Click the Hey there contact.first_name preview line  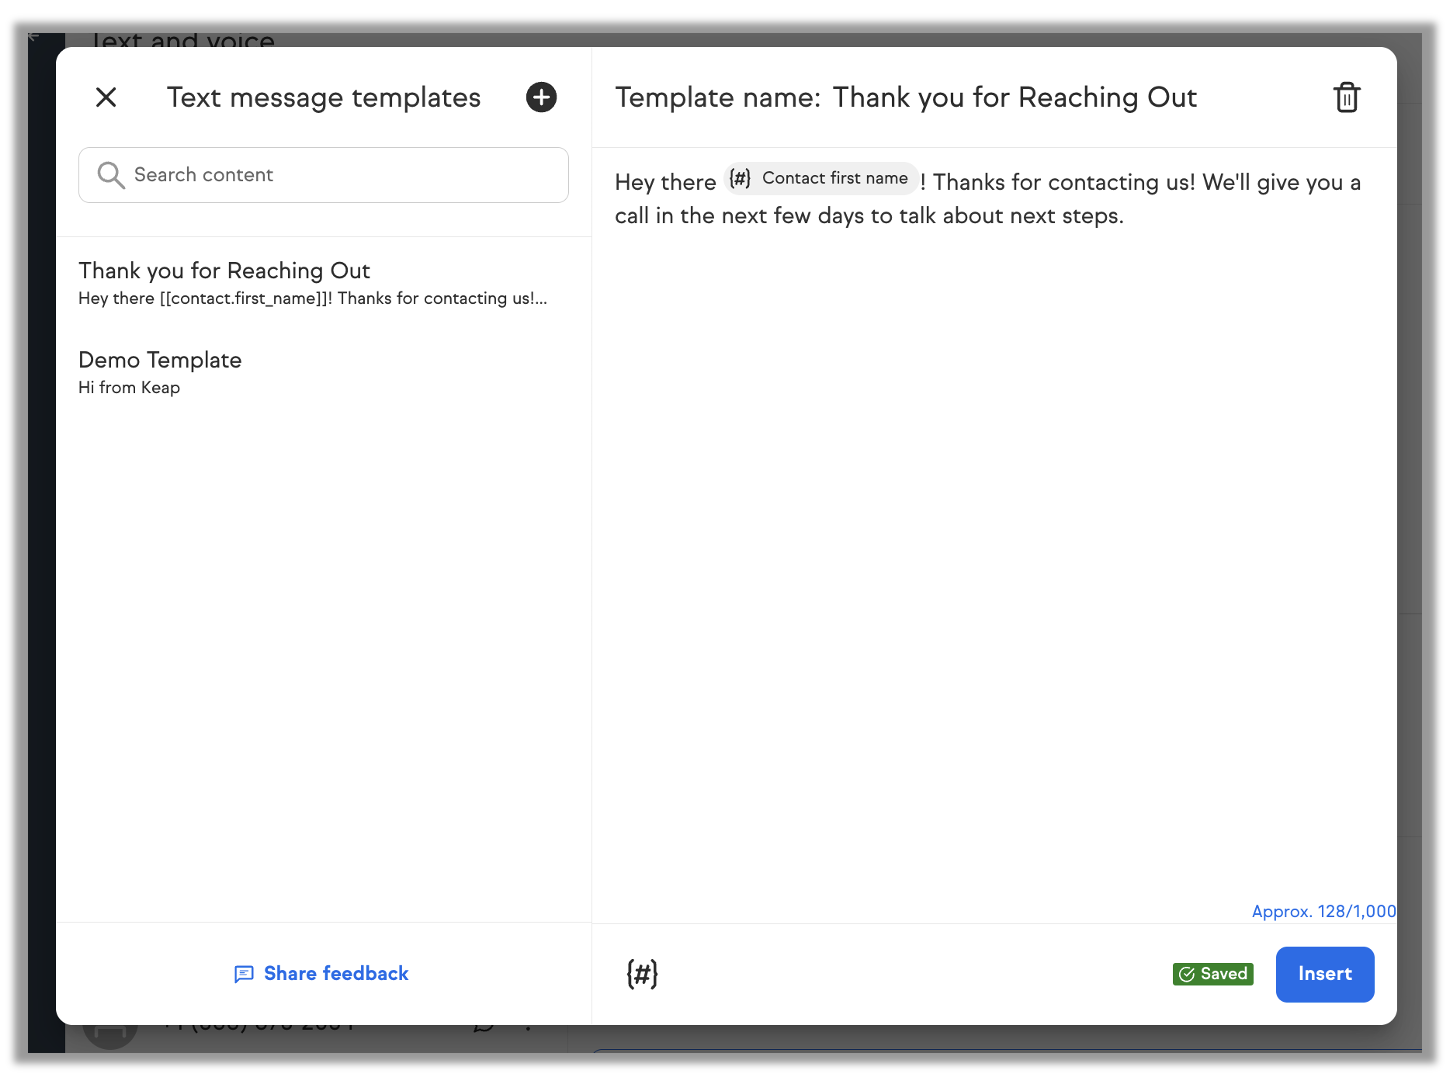click(312, 299)
